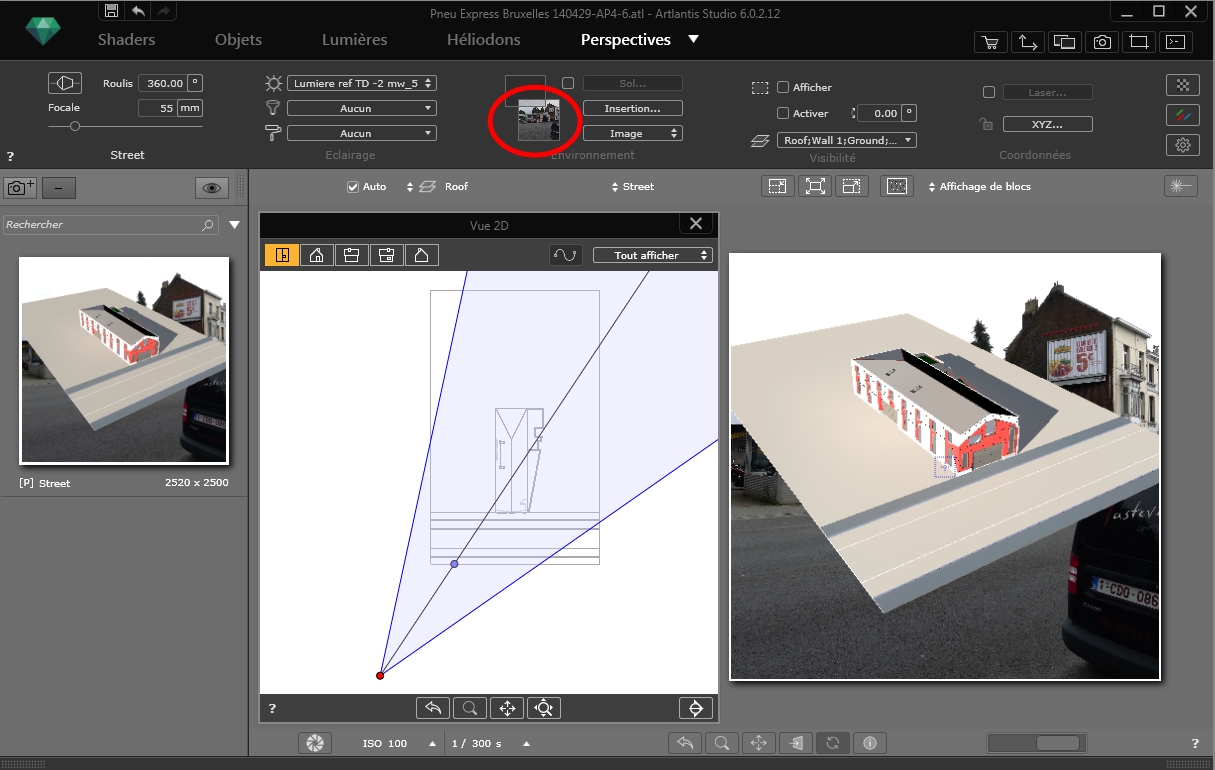
Task: Add a new perspective with camera plus icon
Action: pyautogui.click(x=19, y=188)
